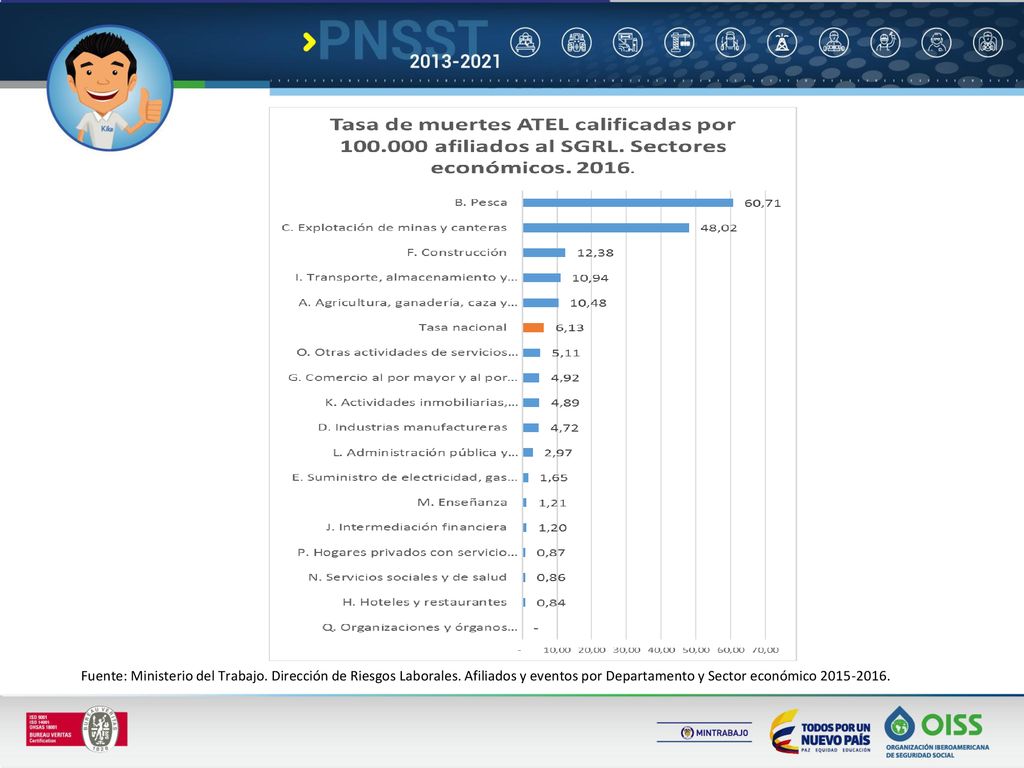Viewport: 1024px width, 768px height.
Task: Click the 'A. Agricultura, ganadería, caza y...' label
Action: (408, 302)
